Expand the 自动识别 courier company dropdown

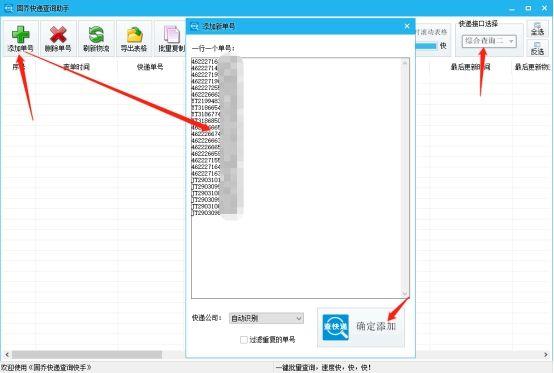click(266, 318)
